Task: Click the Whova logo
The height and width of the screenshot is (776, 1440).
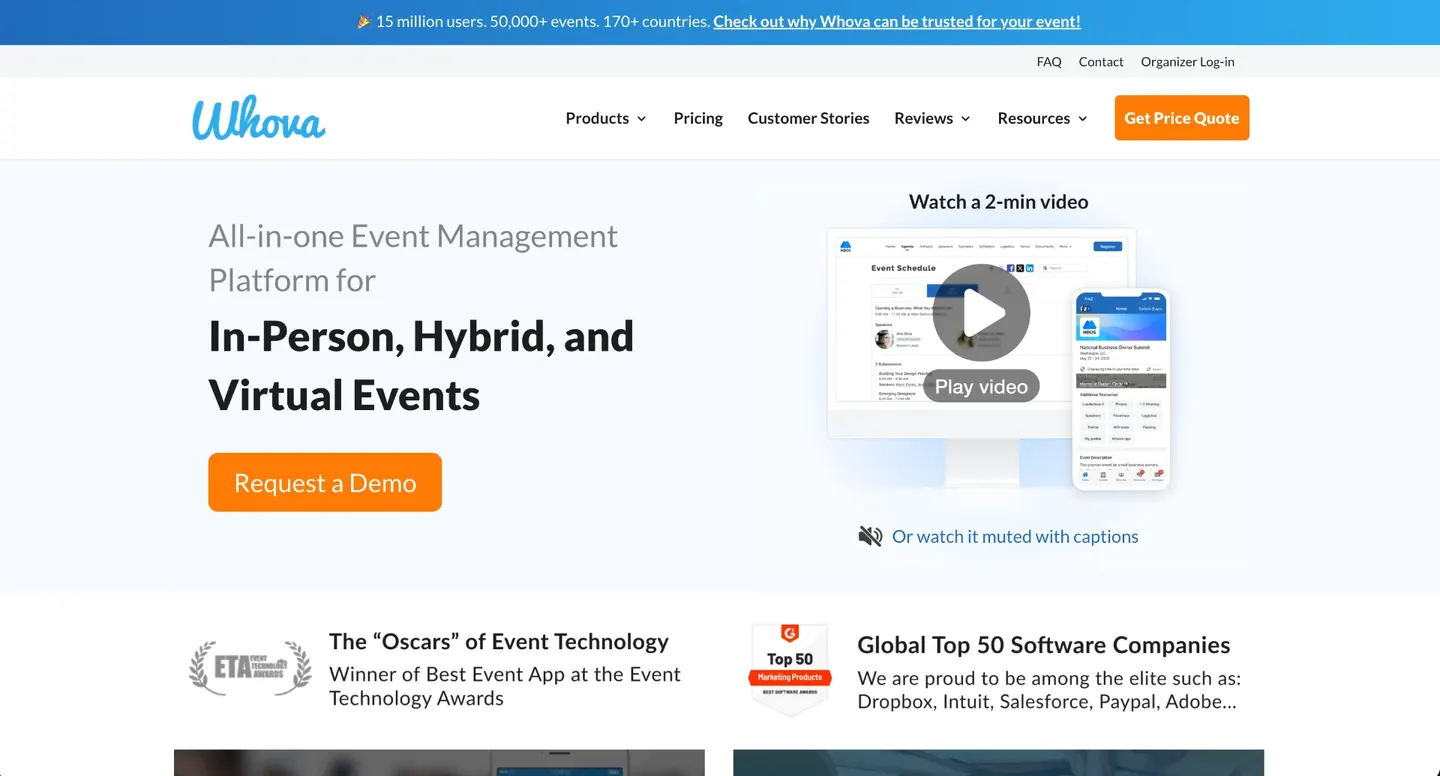Action: tap(259, 118)
